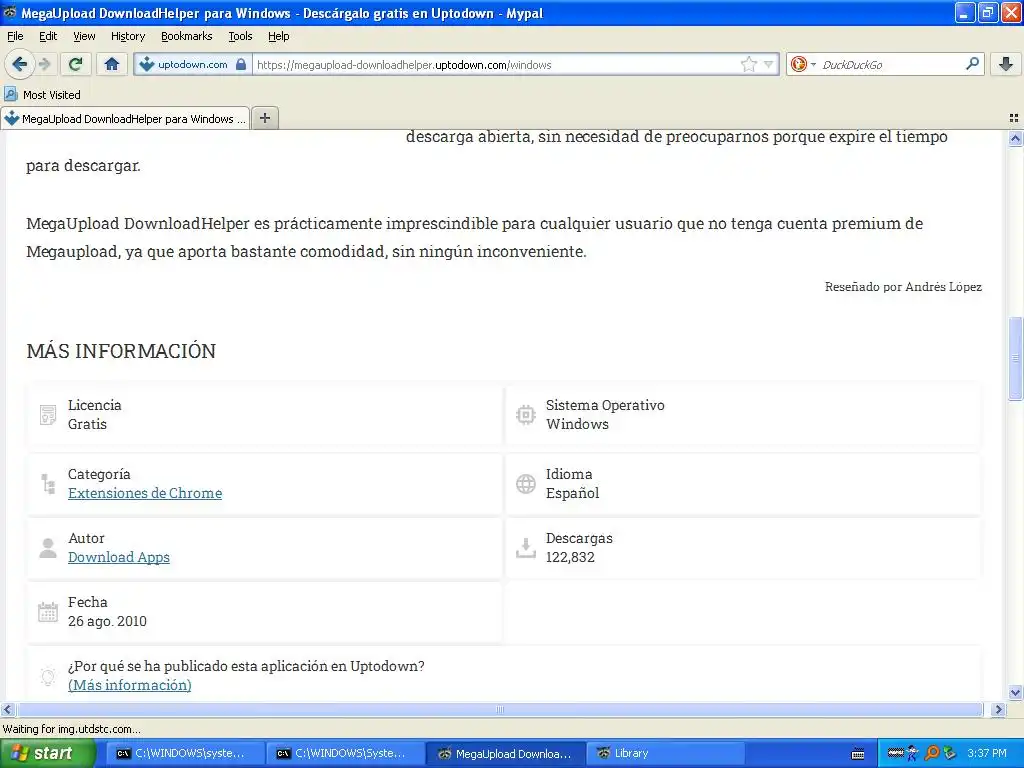
Task: Show site identity for uptodown.com padlock
Action: pyautogui.click(x=241, y=64)
